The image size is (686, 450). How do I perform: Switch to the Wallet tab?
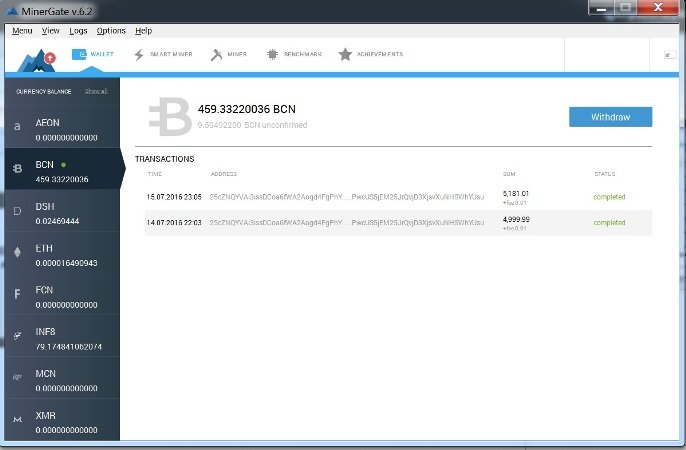93,54
